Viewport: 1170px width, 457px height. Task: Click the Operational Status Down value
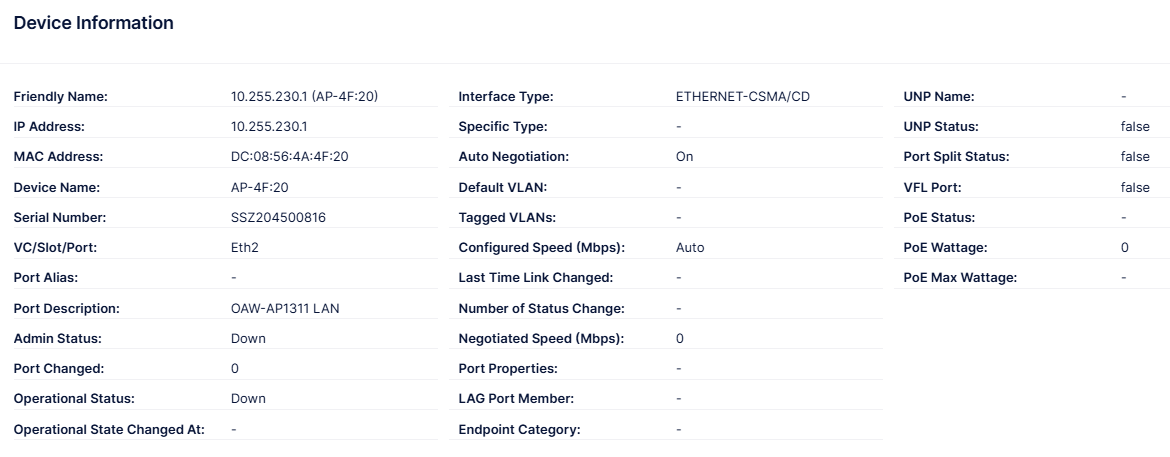(248, 398)
